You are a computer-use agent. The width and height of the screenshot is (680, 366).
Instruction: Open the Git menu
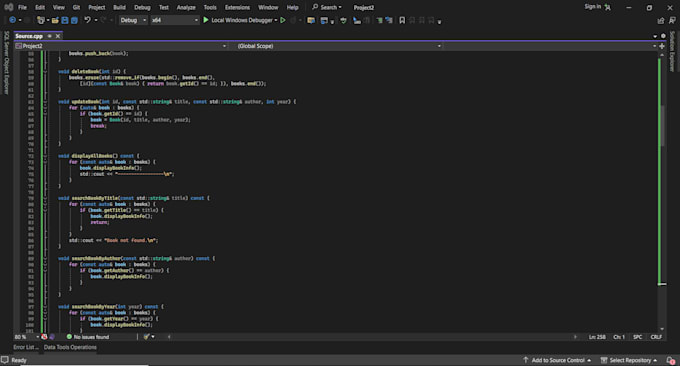click(76, 7)
